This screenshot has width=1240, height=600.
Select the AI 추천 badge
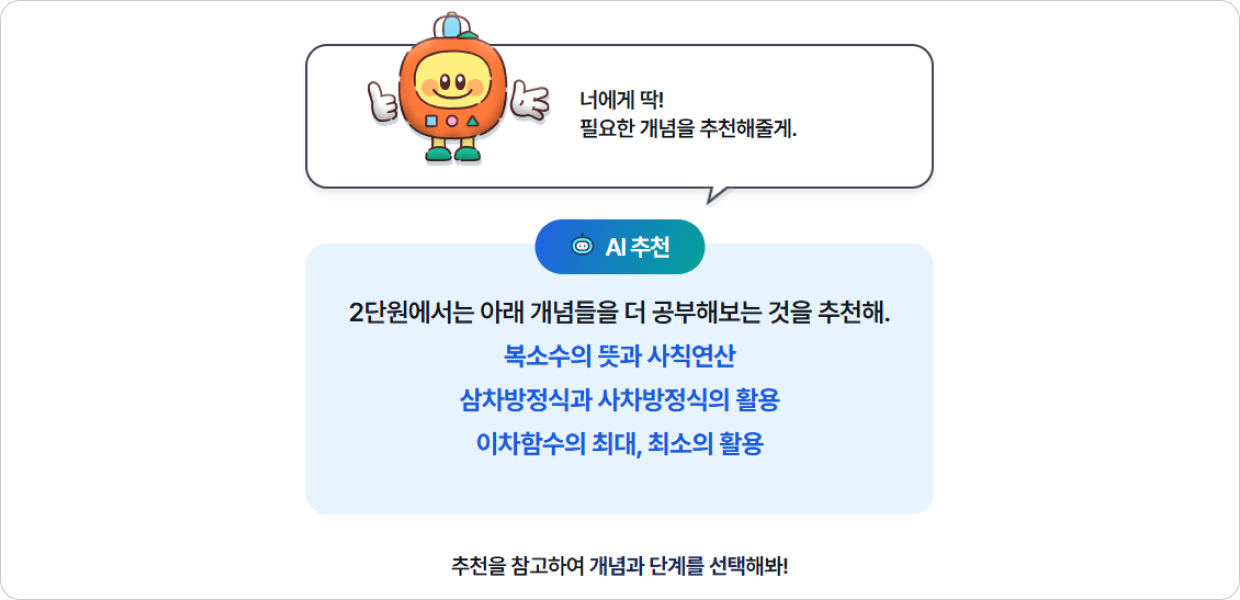point(620,247)
